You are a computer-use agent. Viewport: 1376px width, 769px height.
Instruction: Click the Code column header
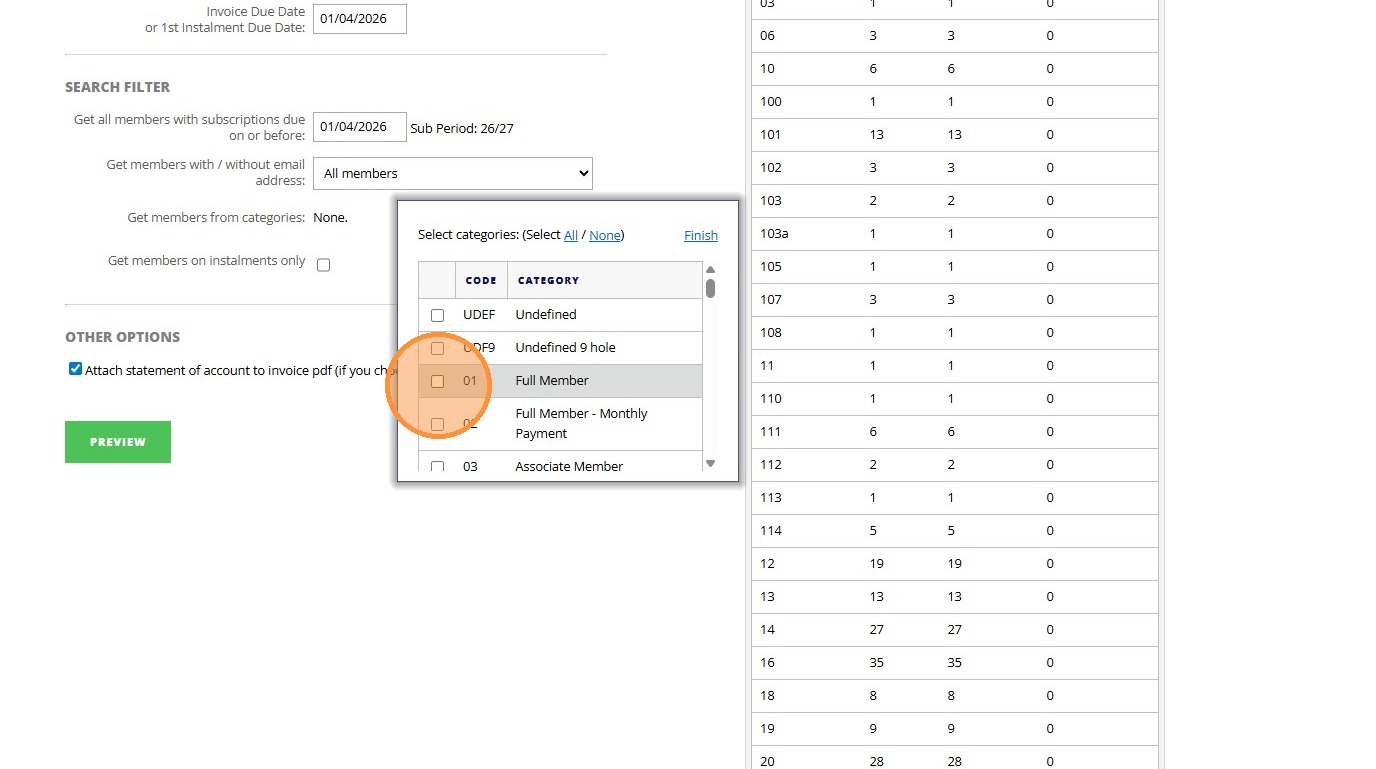[481, 280]
